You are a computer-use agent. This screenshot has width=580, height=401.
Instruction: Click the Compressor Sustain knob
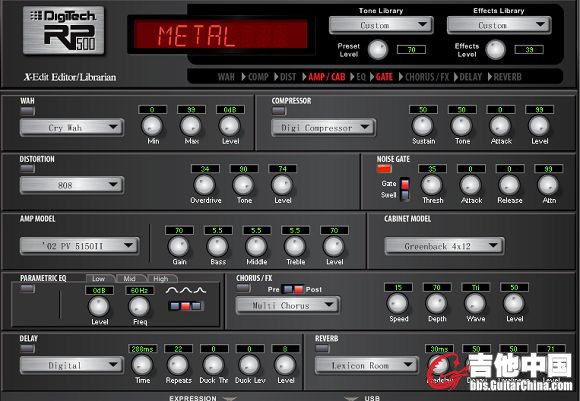tap(423, 126)
